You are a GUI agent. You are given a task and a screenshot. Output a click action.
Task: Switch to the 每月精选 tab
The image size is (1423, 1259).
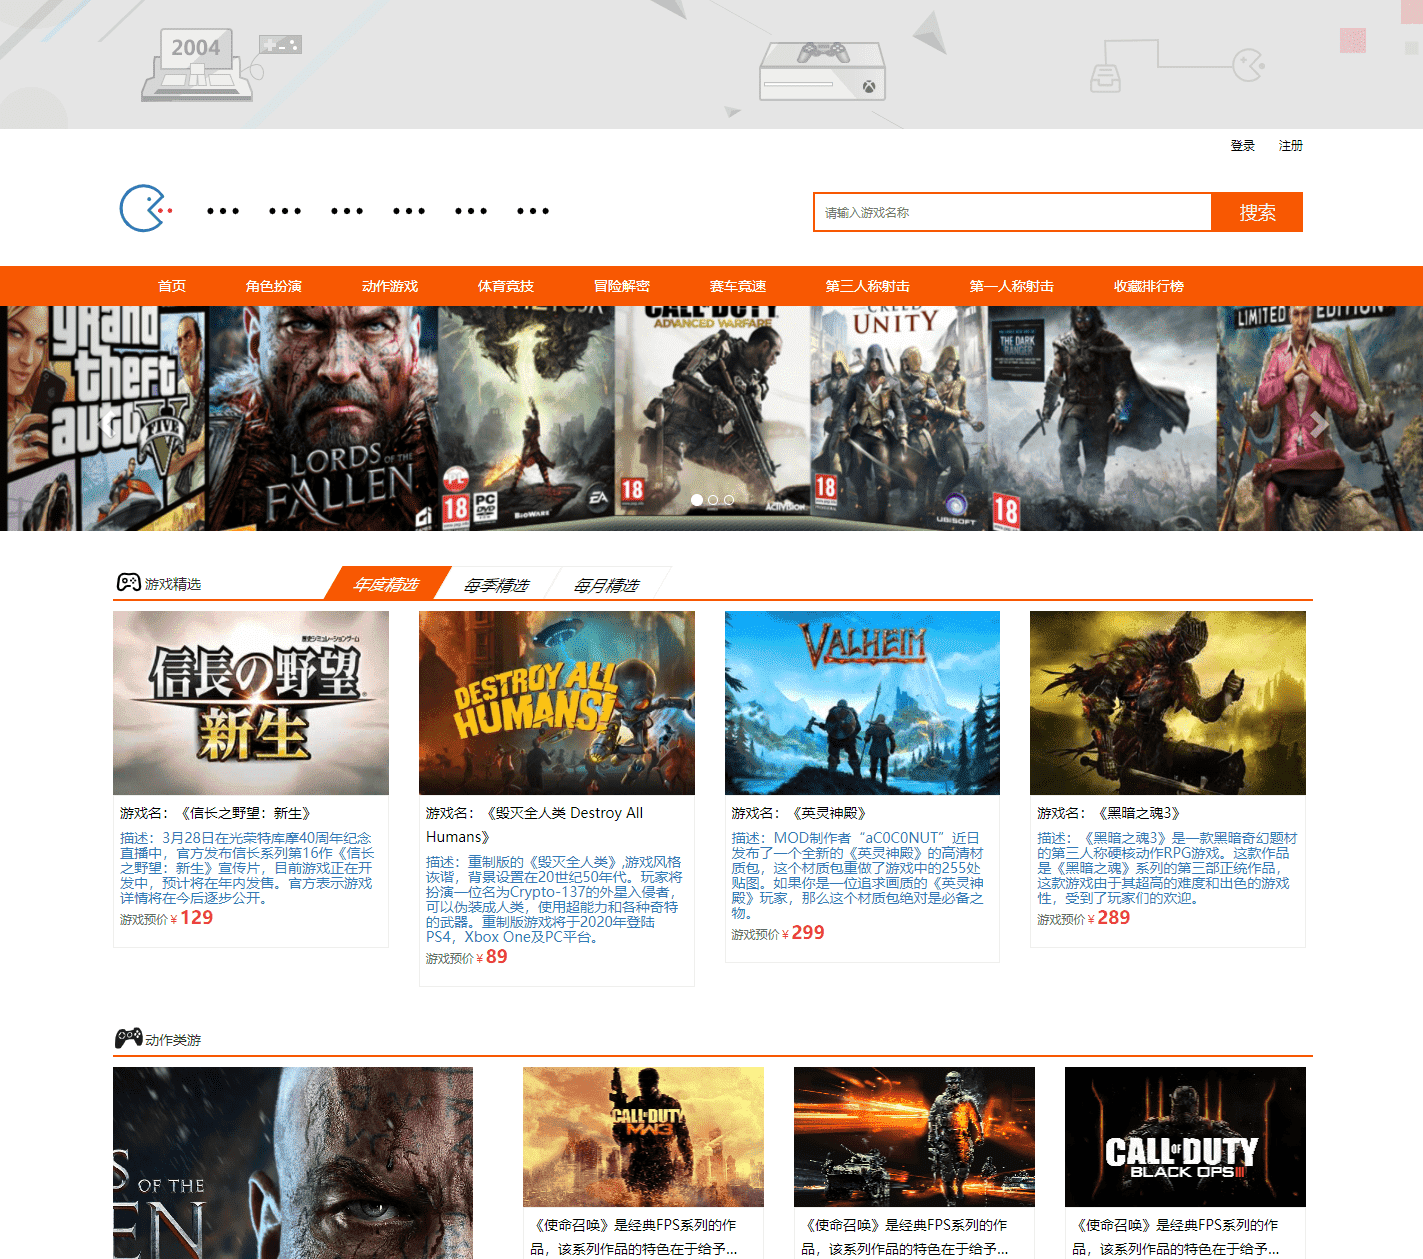click(606, 584)
